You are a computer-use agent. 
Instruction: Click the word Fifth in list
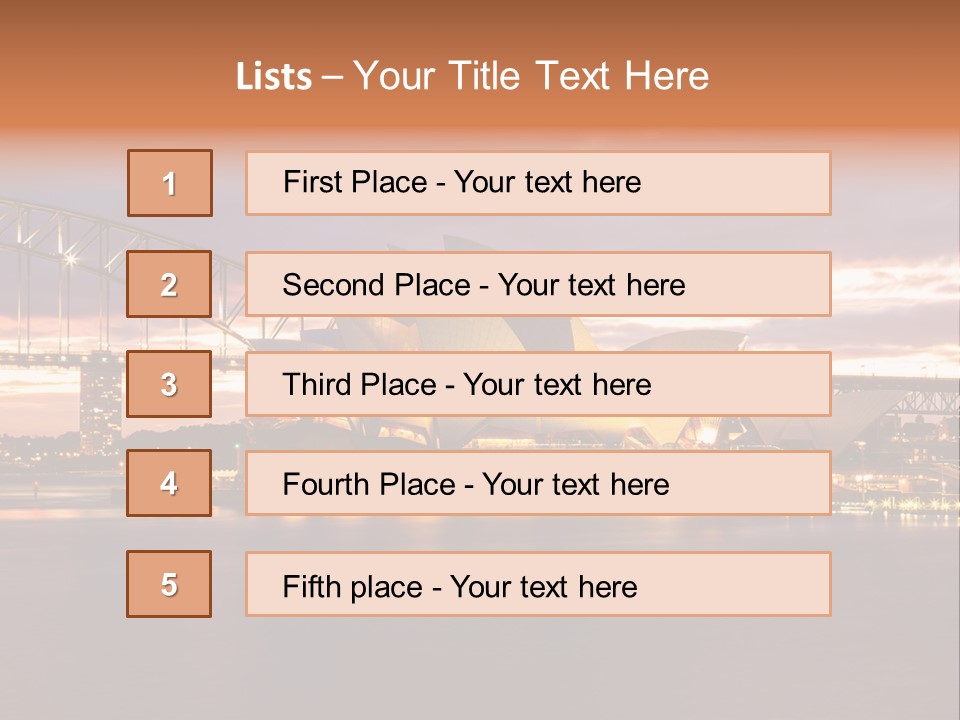[312, 587]
